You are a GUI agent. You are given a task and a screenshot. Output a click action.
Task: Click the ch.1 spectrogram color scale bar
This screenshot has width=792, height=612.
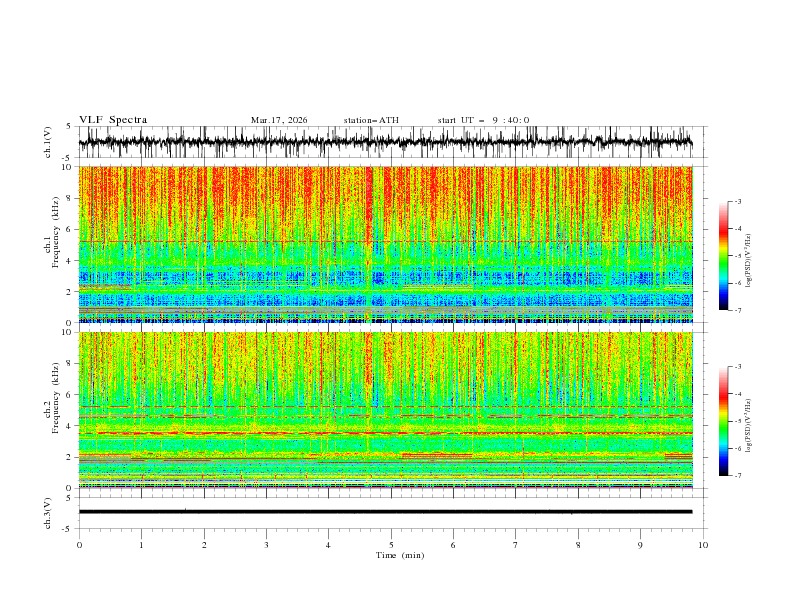(x=723, y=256)
